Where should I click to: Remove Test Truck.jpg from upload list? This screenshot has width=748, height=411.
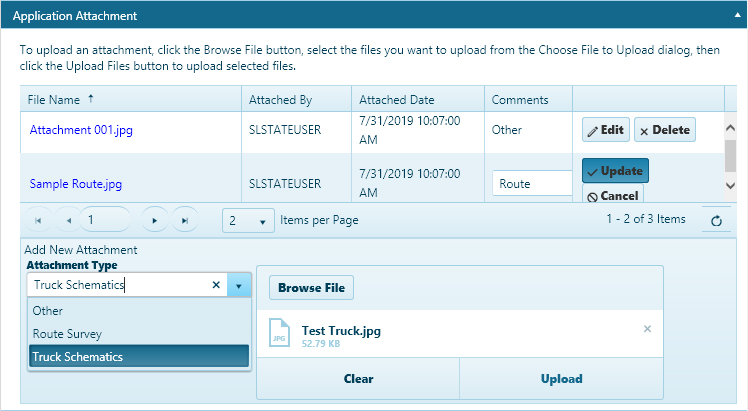point(647,329)
